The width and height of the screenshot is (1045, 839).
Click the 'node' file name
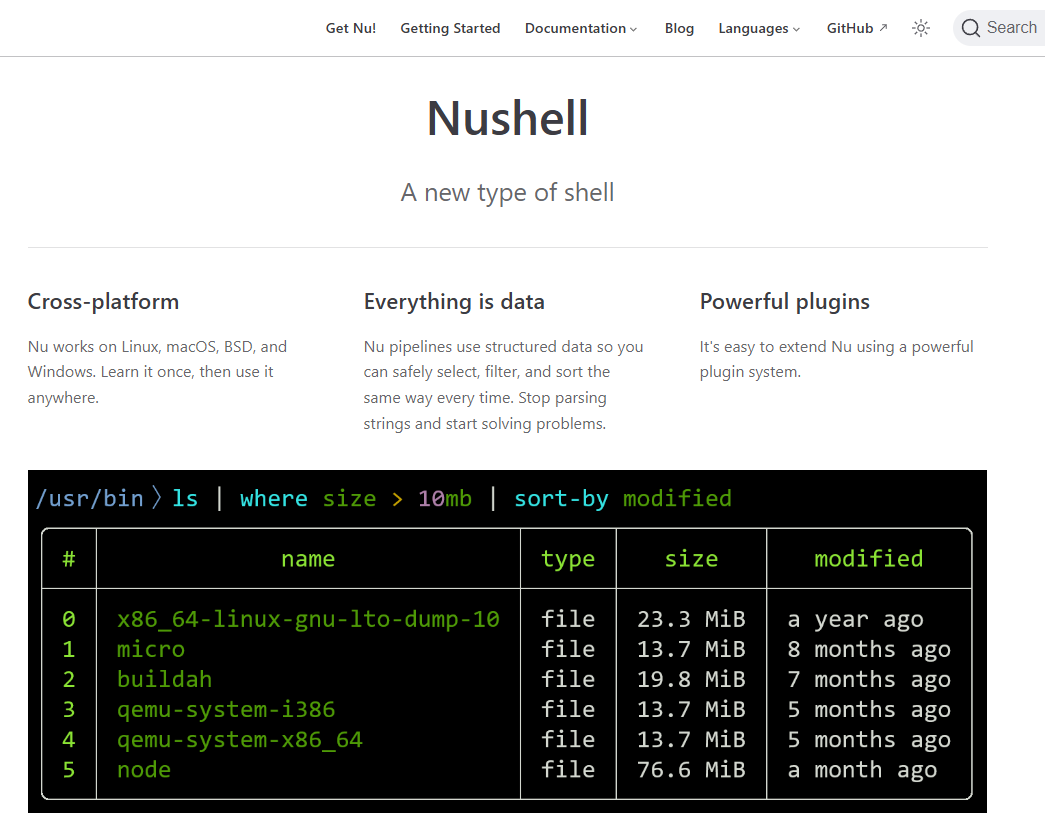coord(144,770)
